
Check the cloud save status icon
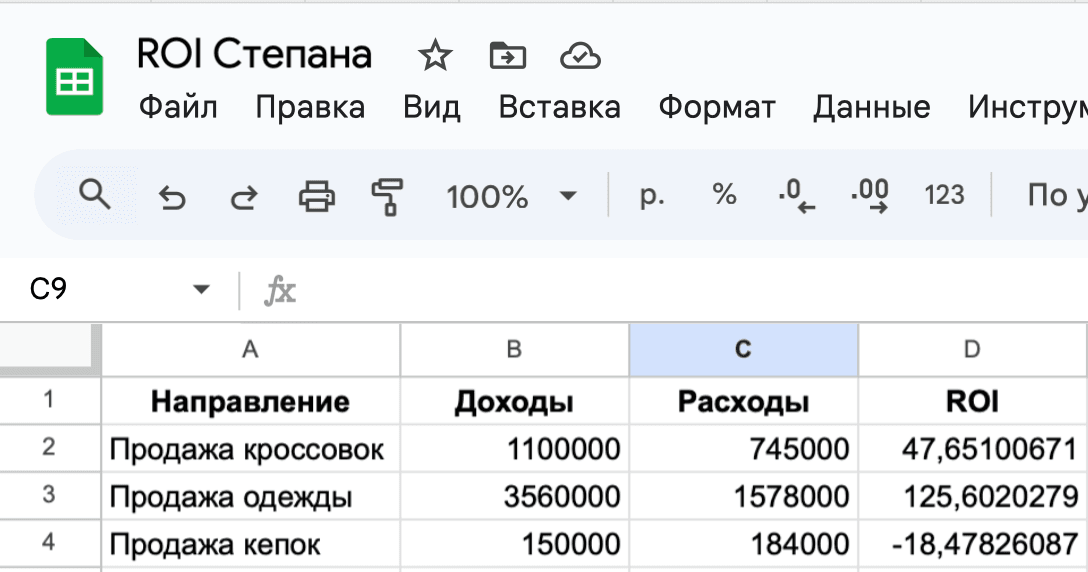[580, 56]
